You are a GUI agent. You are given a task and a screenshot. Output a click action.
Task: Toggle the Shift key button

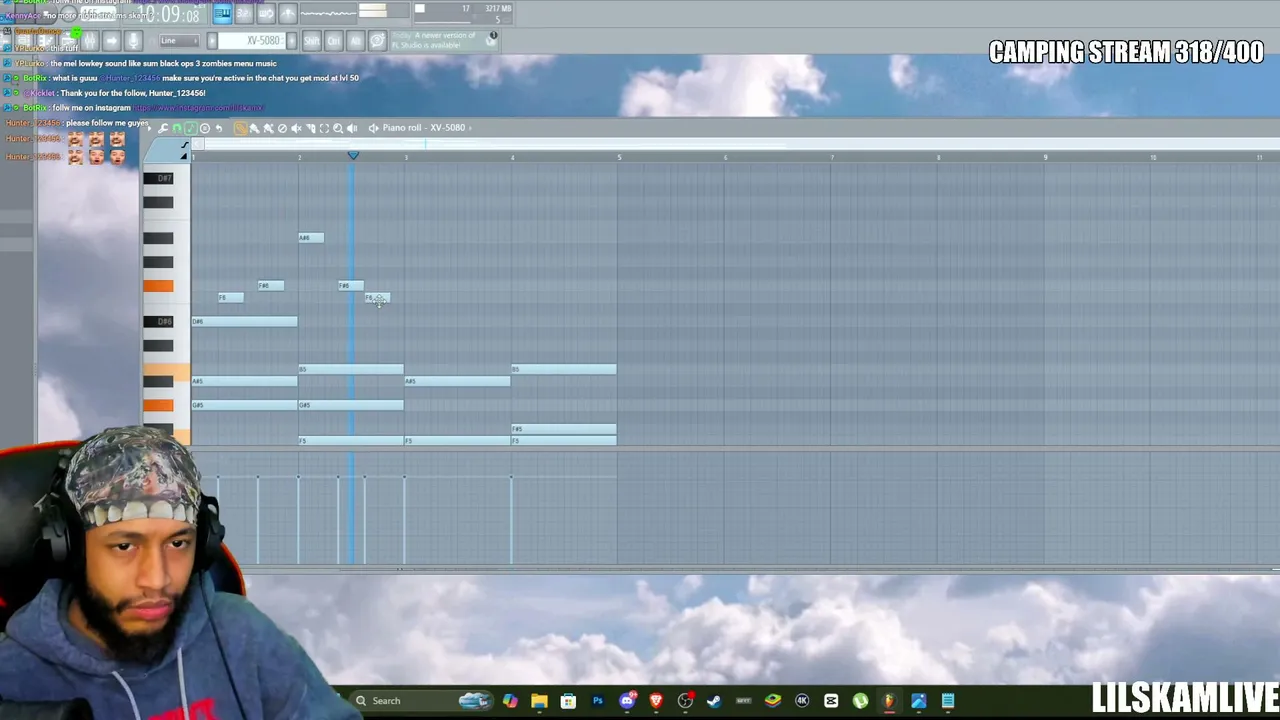pyautogui.click(x=311, y=41)
